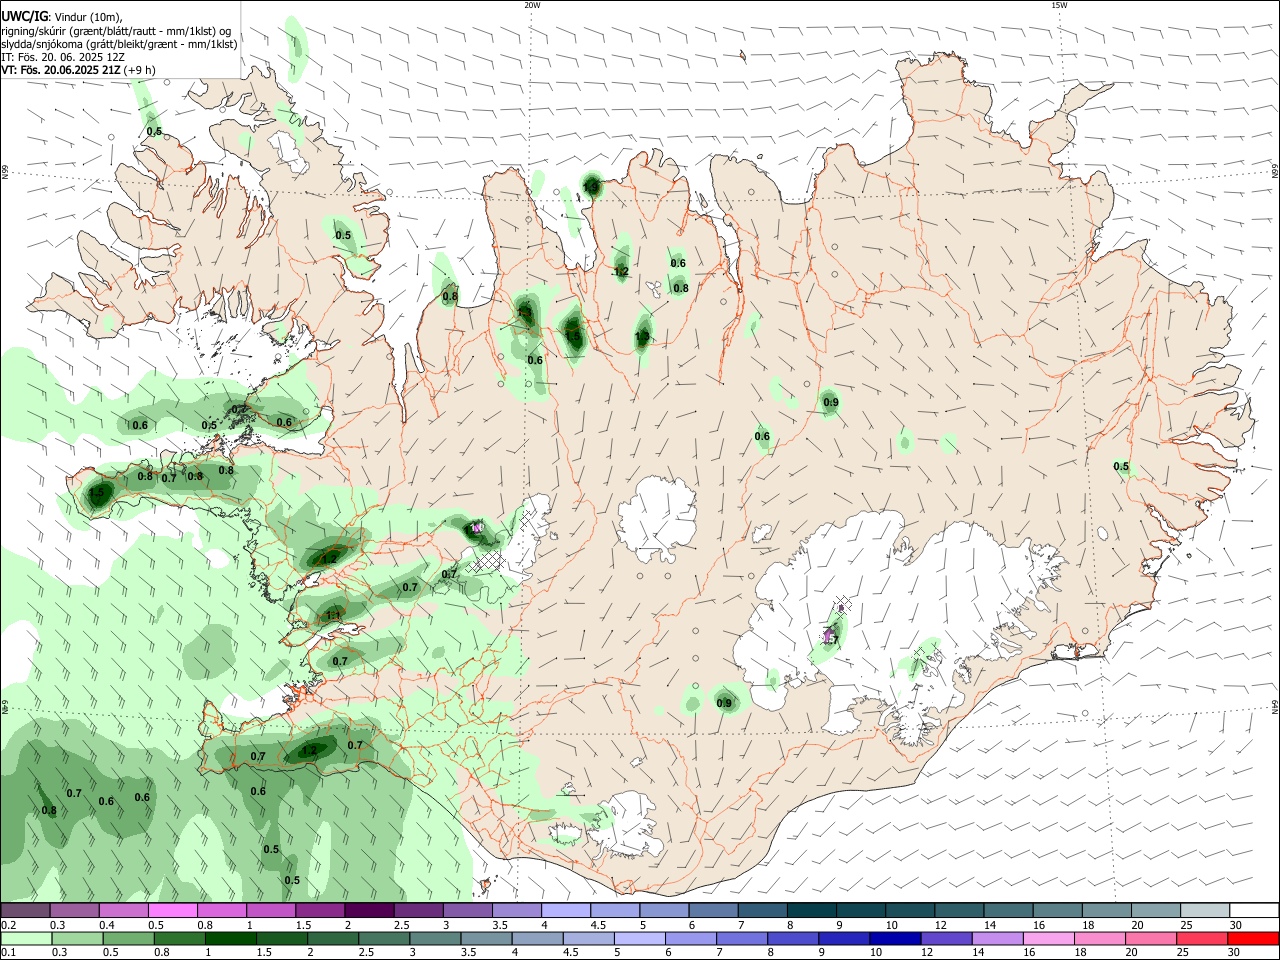Click the '10' label, upper legend row
Viewport: 1280px width, 960px height.
tap(892, 925)
